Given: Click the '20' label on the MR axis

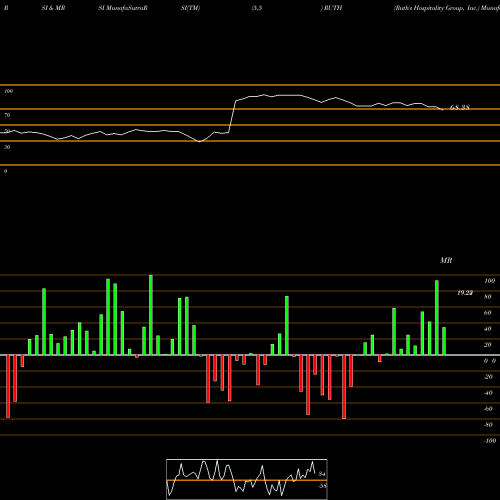Looking at the screenshot, I should [x=488, y=345].
